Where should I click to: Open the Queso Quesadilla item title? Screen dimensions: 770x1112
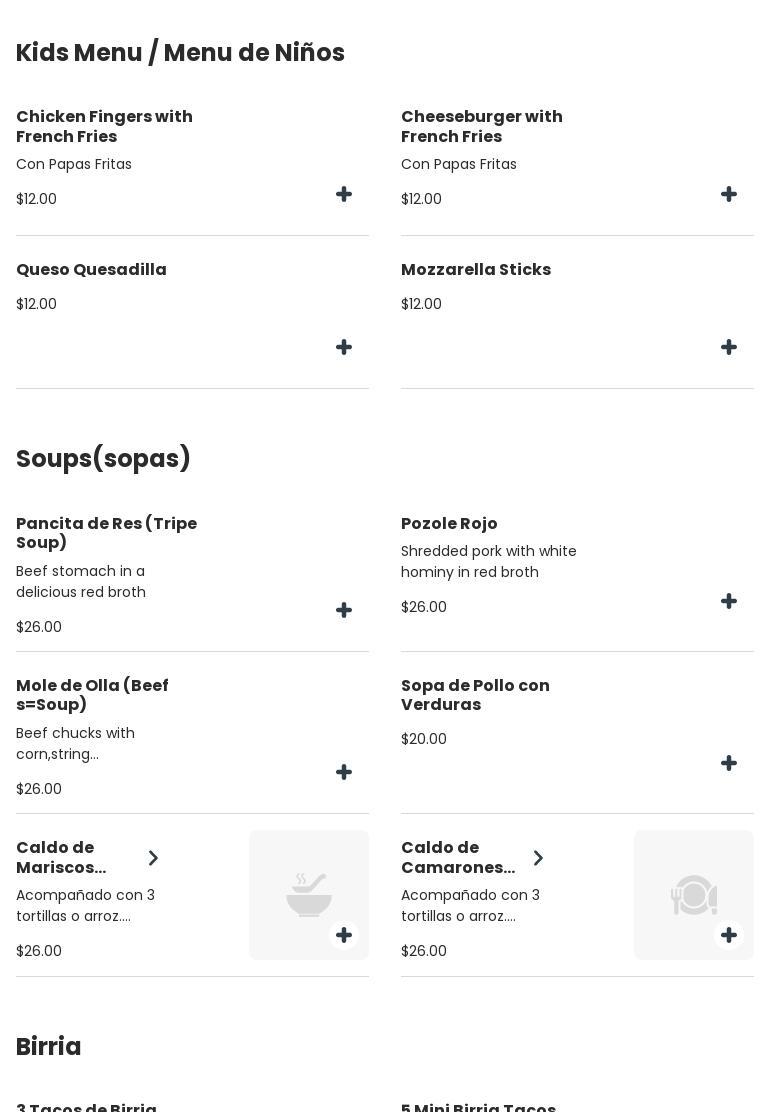91,270
